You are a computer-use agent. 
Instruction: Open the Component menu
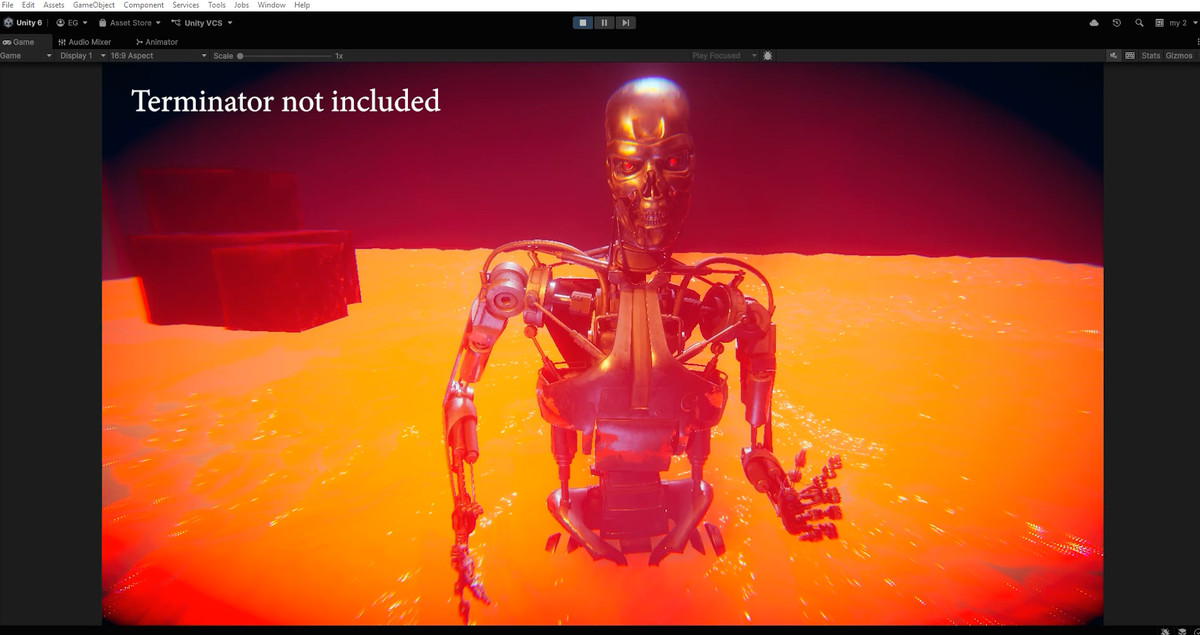click(144, 5)
